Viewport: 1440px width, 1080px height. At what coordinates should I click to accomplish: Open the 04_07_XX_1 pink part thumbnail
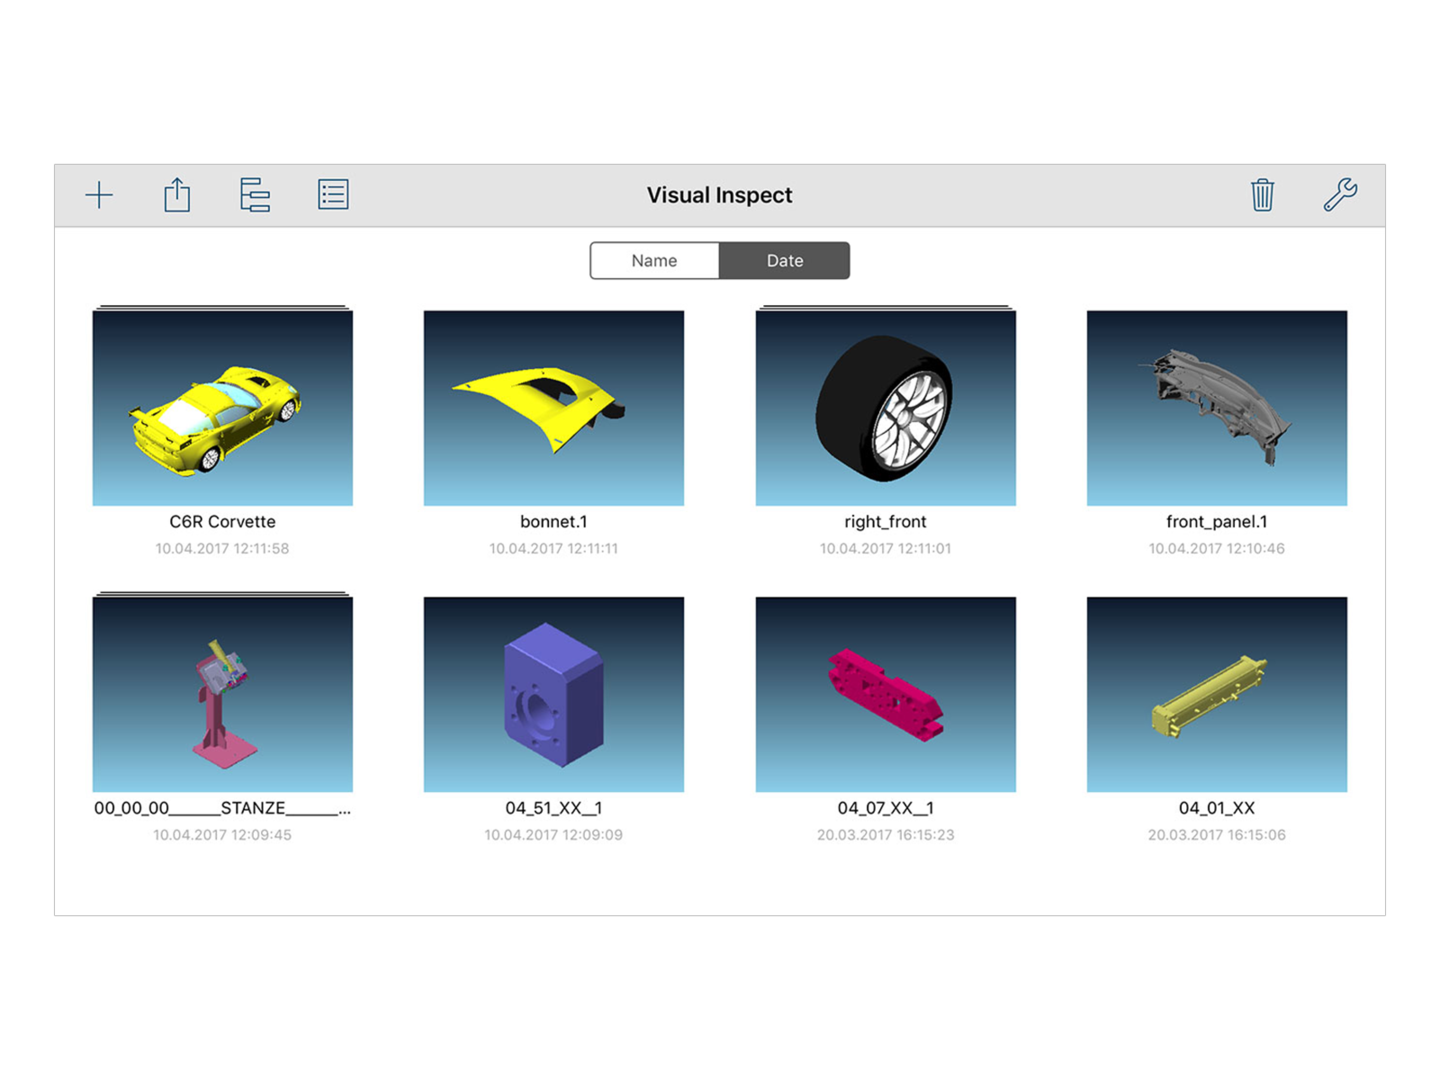885,694
